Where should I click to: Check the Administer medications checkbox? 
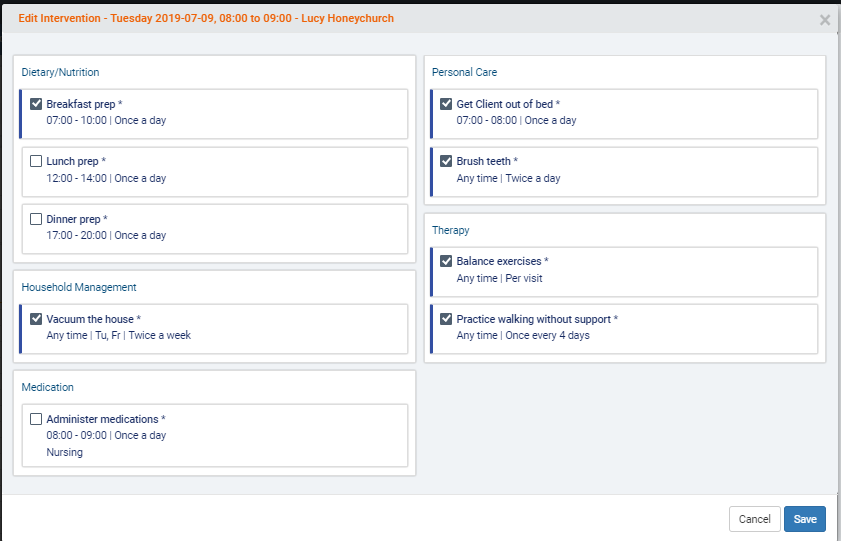pos(36,419)
